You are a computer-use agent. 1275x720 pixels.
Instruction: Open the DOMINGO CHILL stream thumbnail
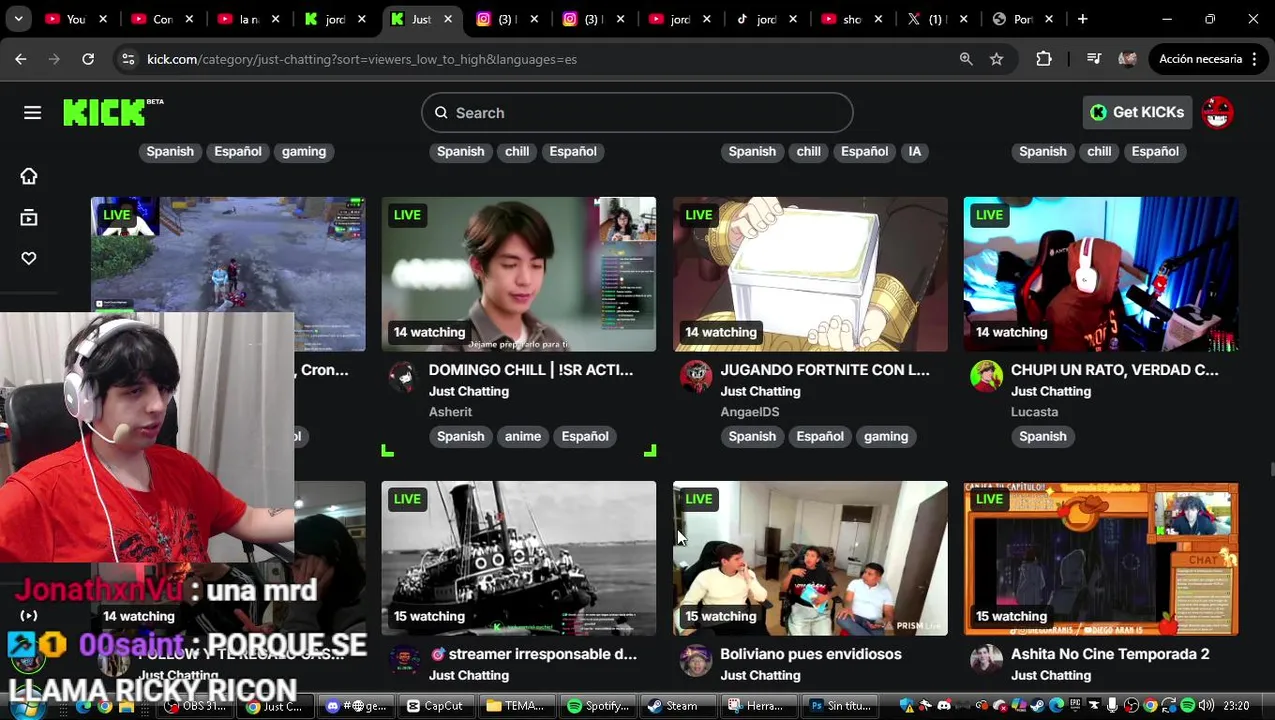click(x=519, y=274)
